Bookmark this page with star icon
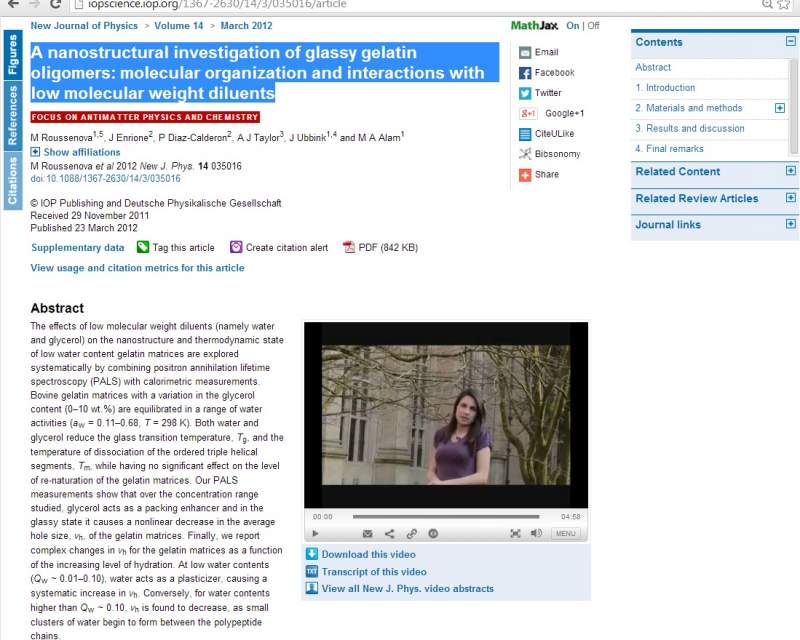Screen dimensions: 800x640 [x=784, y=5]
